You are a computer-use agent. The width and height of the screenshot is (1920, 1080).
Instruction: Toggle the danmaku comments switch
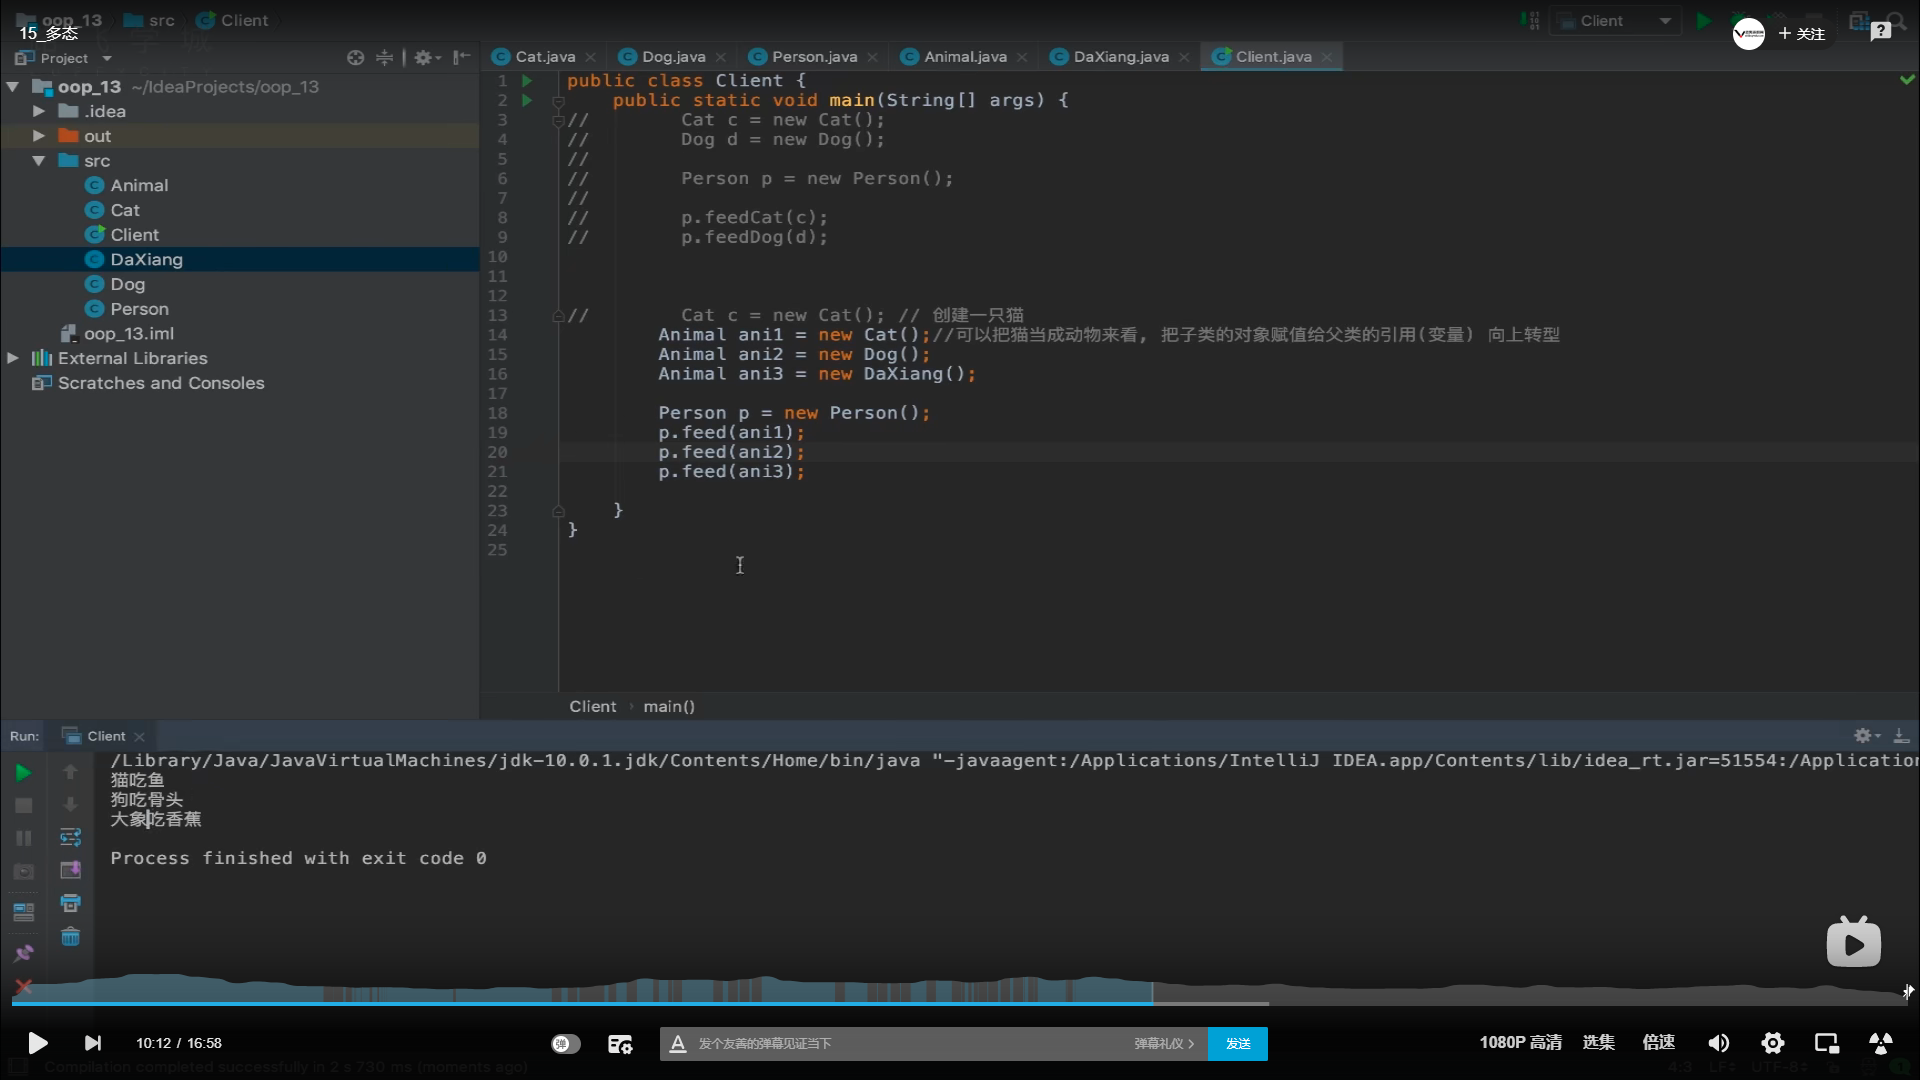[565, 1043]
